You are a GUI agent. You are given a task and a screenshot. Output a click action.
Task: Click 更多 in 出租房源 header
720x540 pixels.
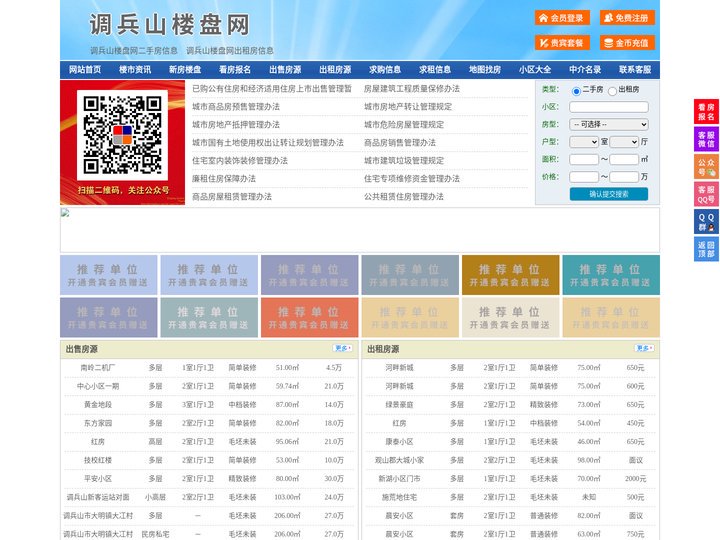tap(644, 349)
